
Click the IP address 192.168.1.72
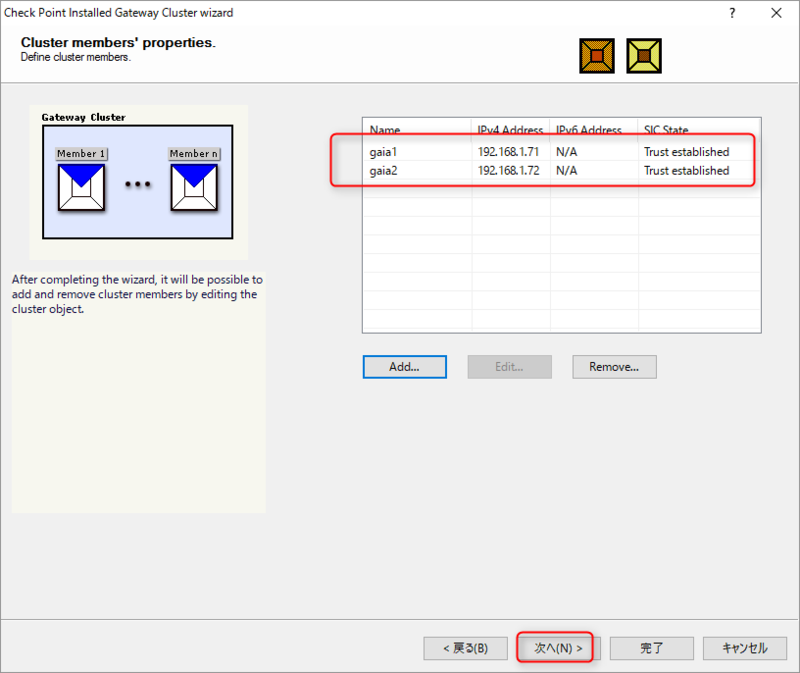click(509, 171)
